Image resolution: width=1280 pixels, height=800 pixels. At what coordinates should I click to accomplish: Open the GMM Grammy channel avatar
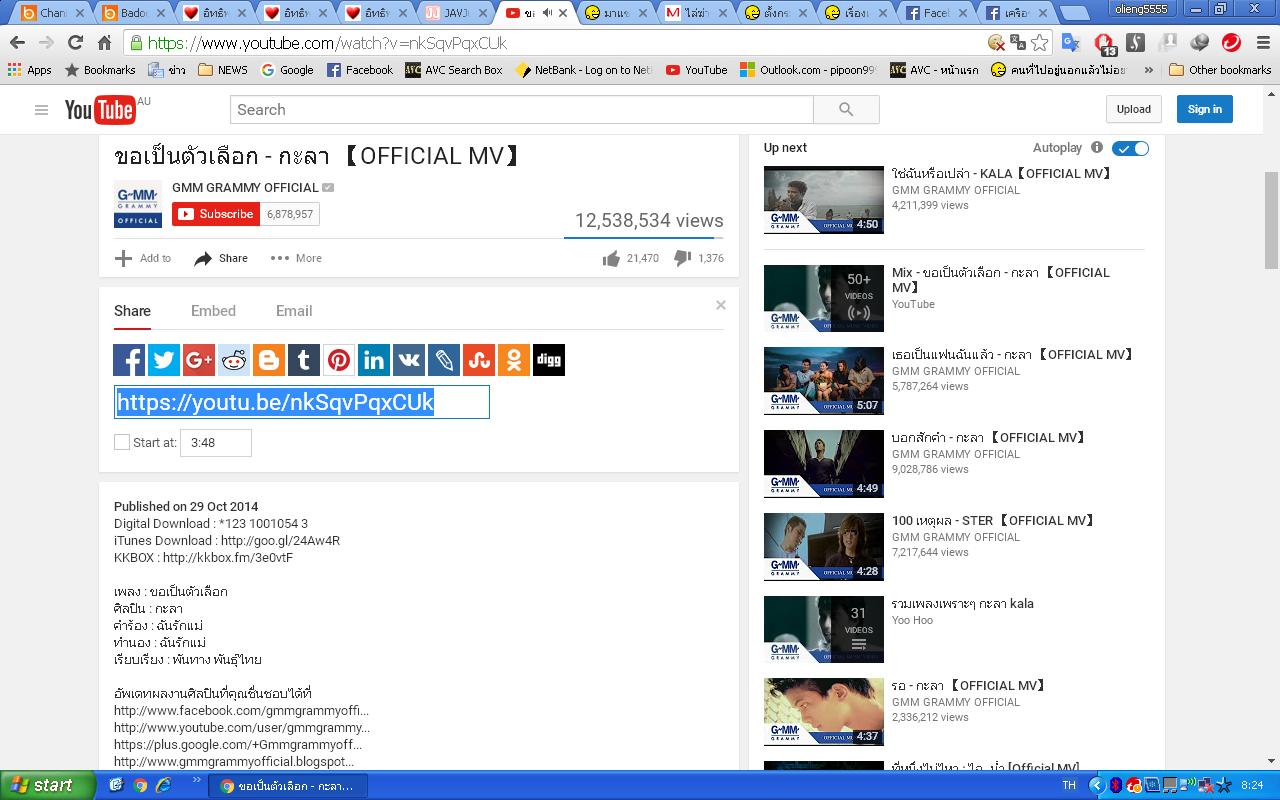[138, 204]
